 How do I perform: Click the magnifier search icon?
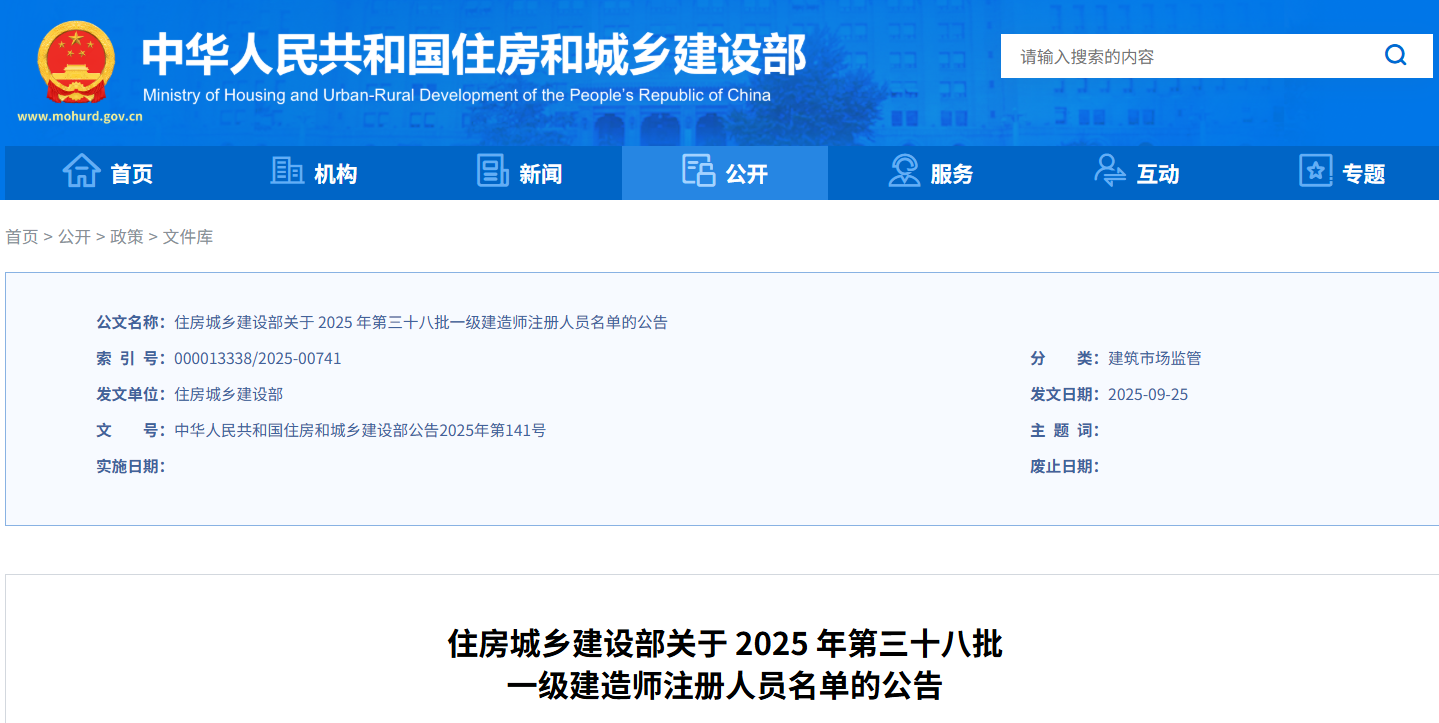1395,55
